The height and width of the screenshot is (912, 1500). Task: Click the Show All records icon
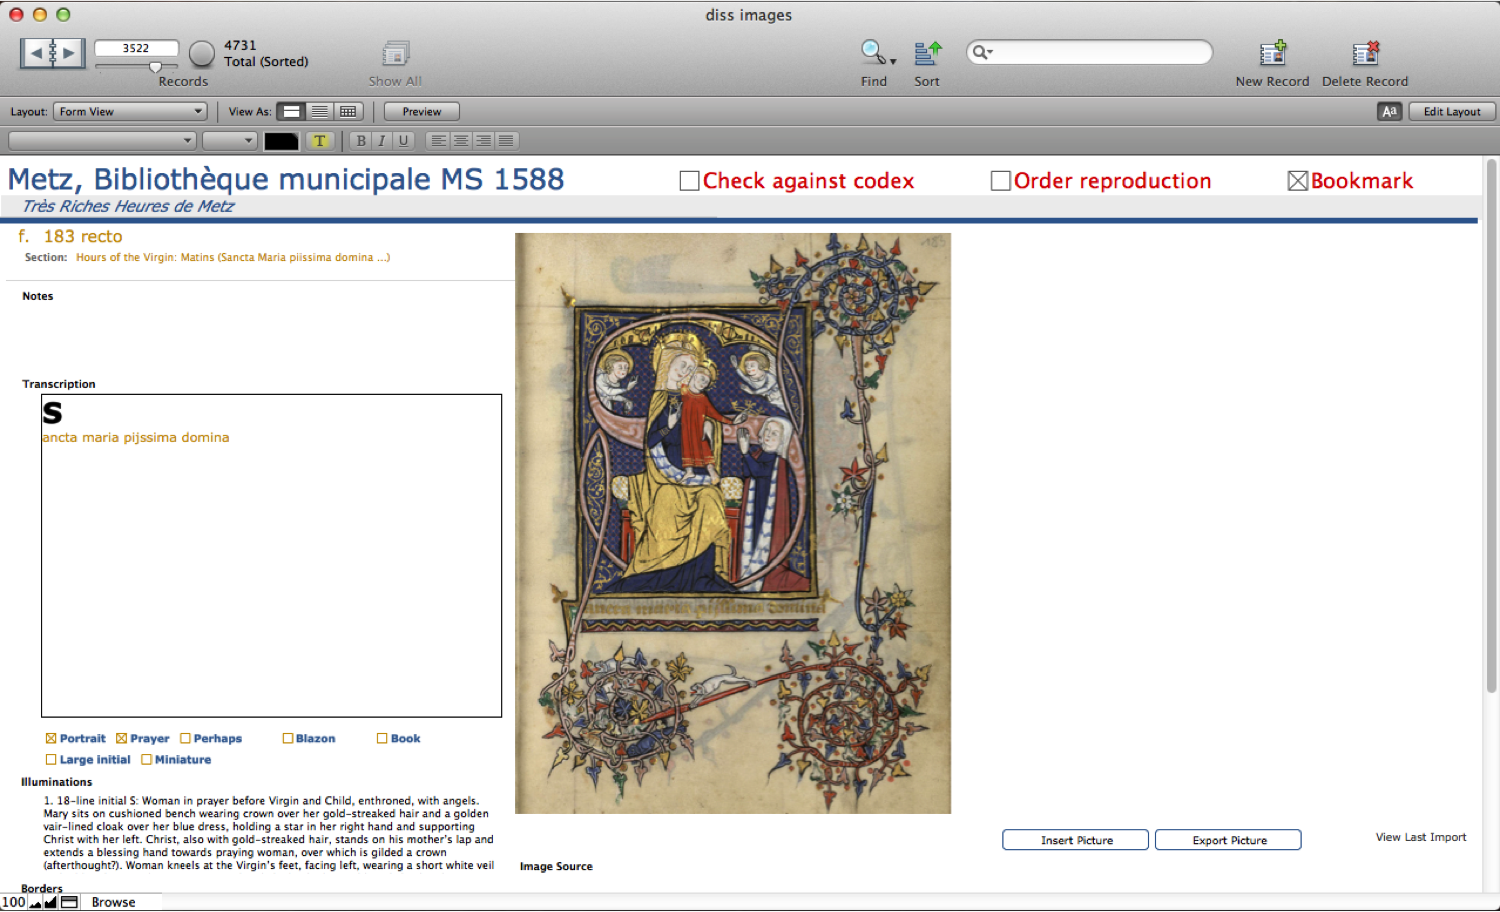coord(395,53)
